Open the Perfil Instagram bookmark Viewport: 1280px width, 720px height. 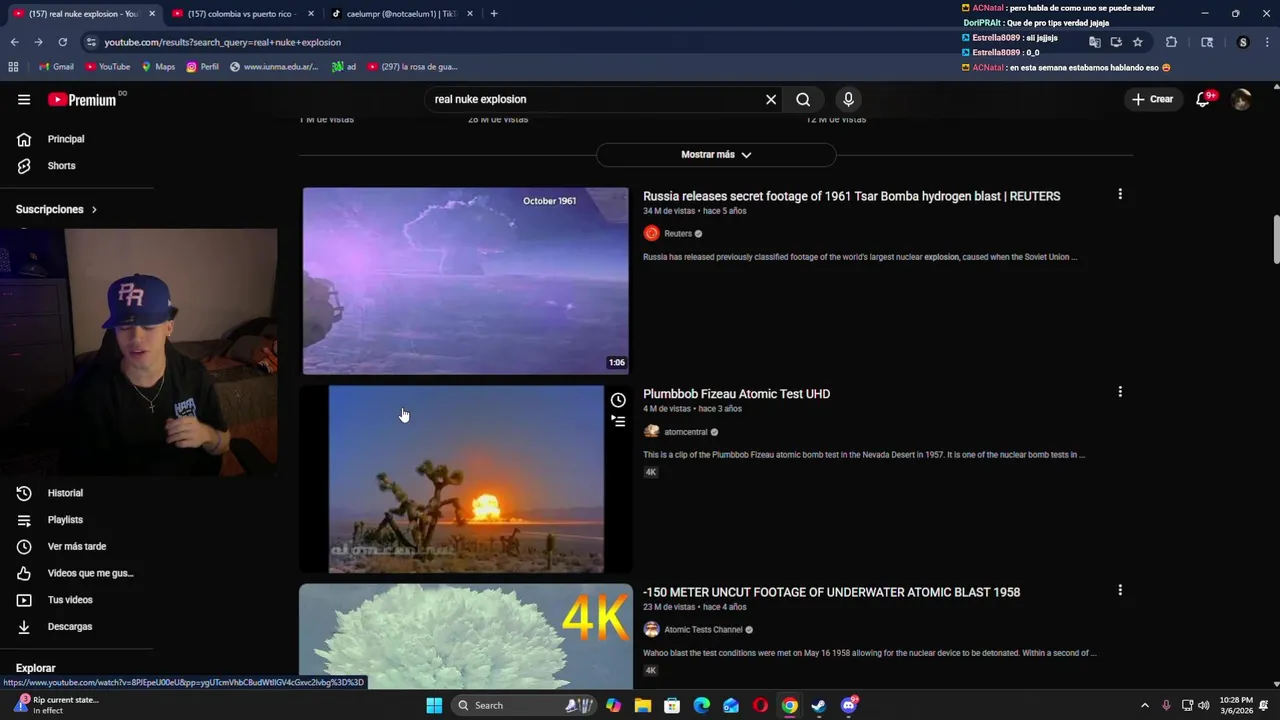pyautogui.click(x=202, y=67)
